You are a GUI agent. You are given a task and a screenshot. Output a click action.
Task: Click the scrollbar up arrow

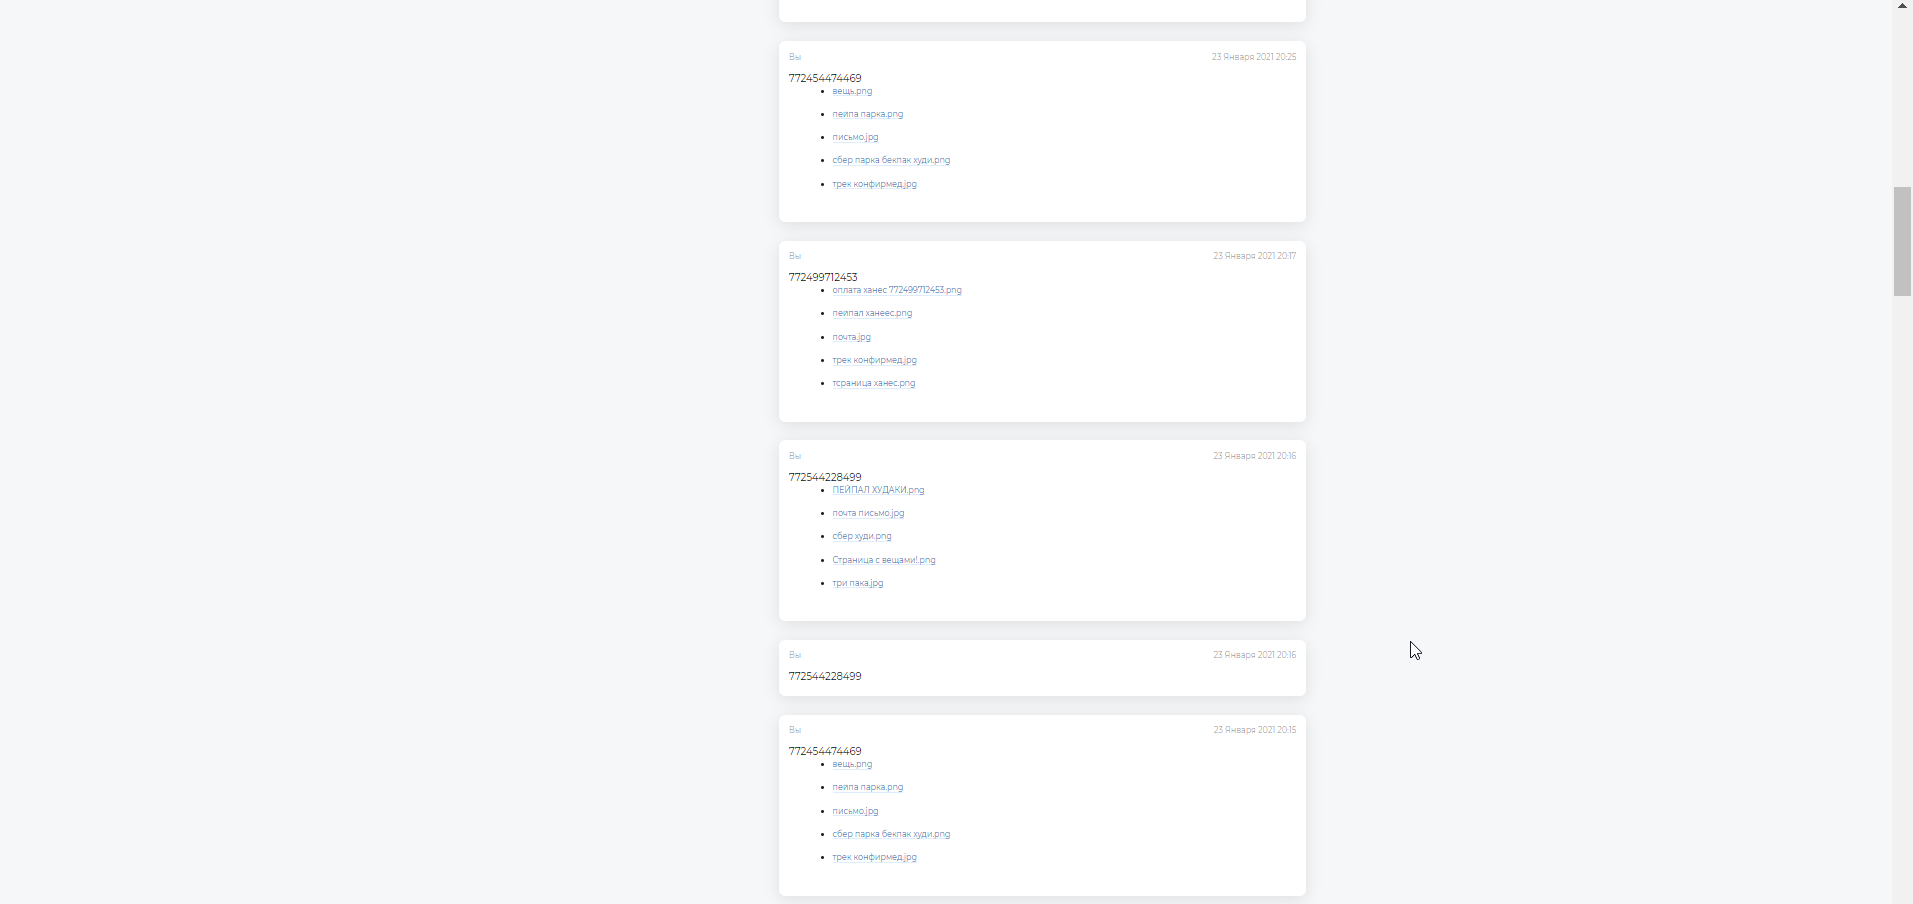tap(1902, 6)
